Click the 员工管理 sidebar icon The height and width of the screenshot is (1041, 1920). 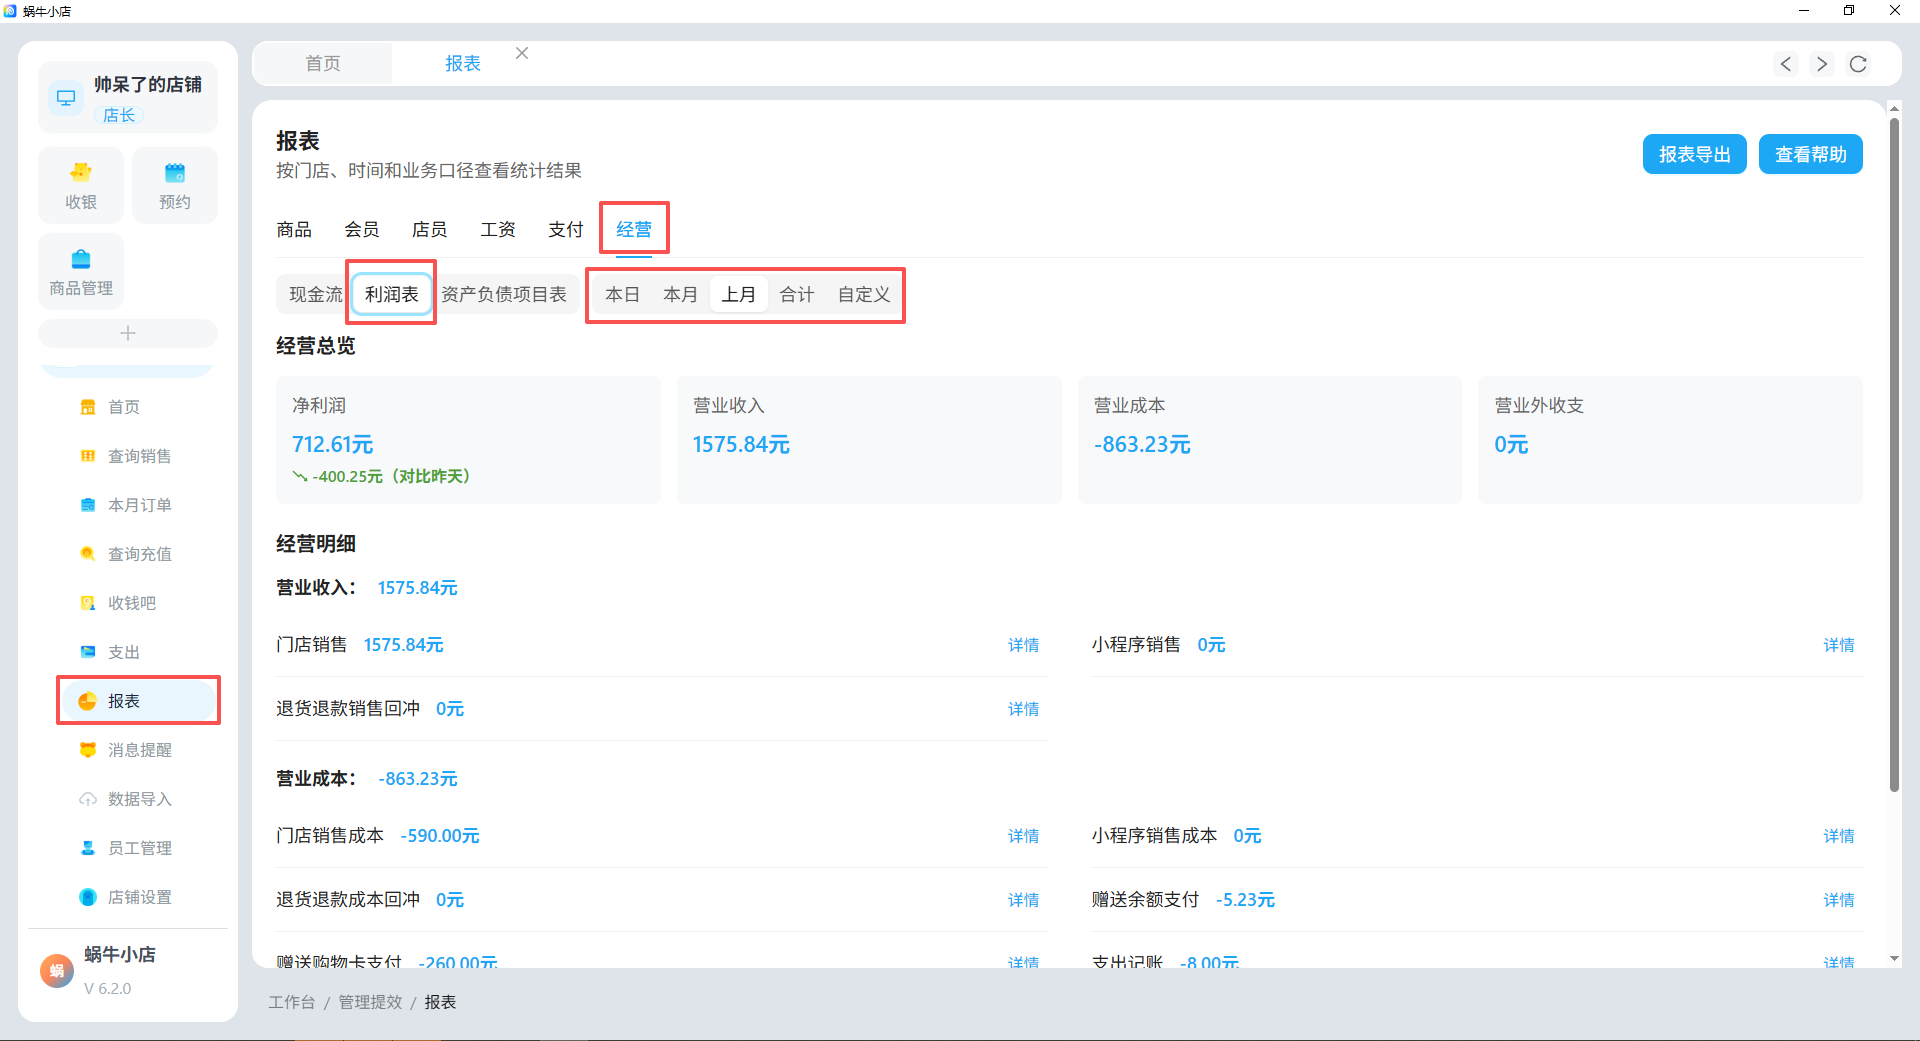click(x=88, y=848)
